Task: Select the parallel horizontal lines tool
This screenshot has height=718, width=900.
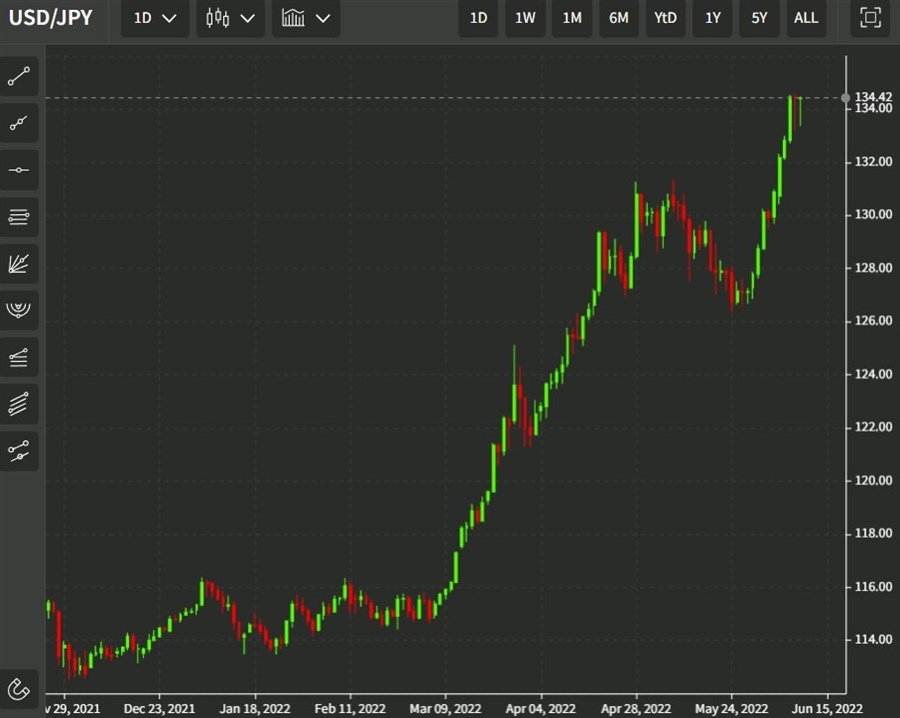Action: (x=19, y=217)
